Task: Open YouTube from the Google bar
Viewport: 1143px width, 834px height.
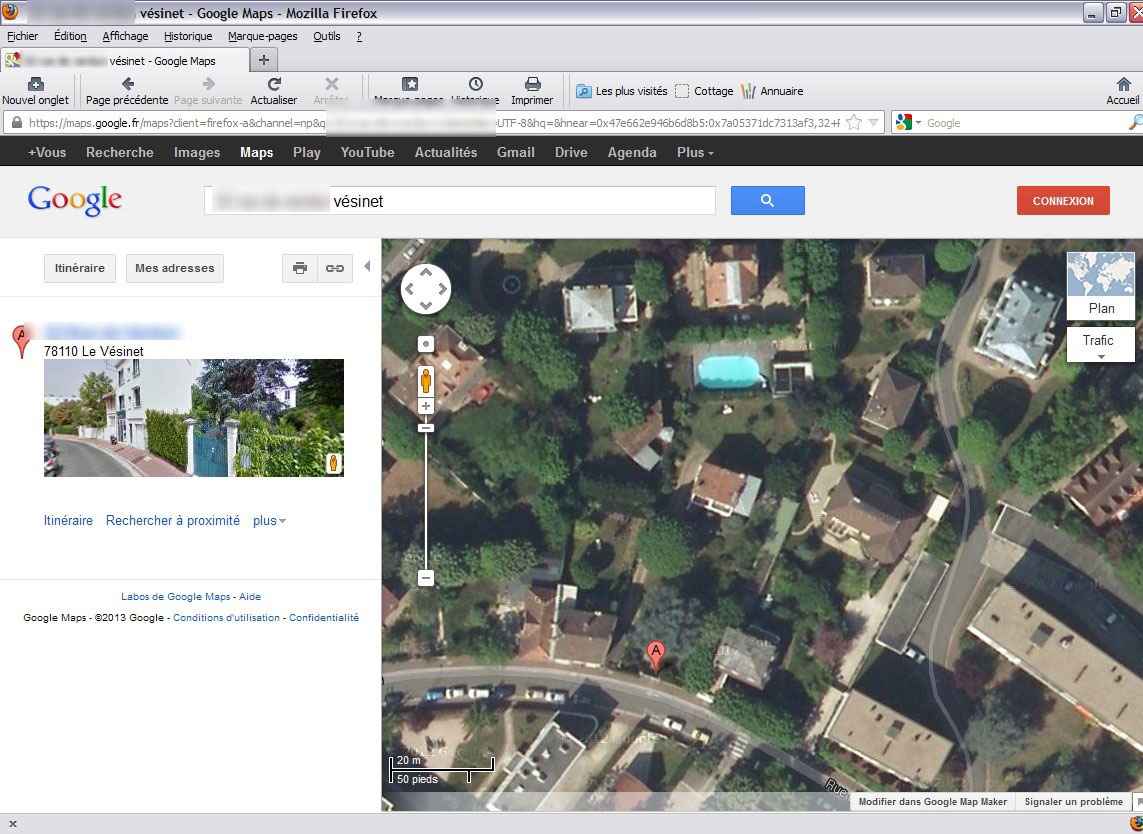Action: [367, 152]
